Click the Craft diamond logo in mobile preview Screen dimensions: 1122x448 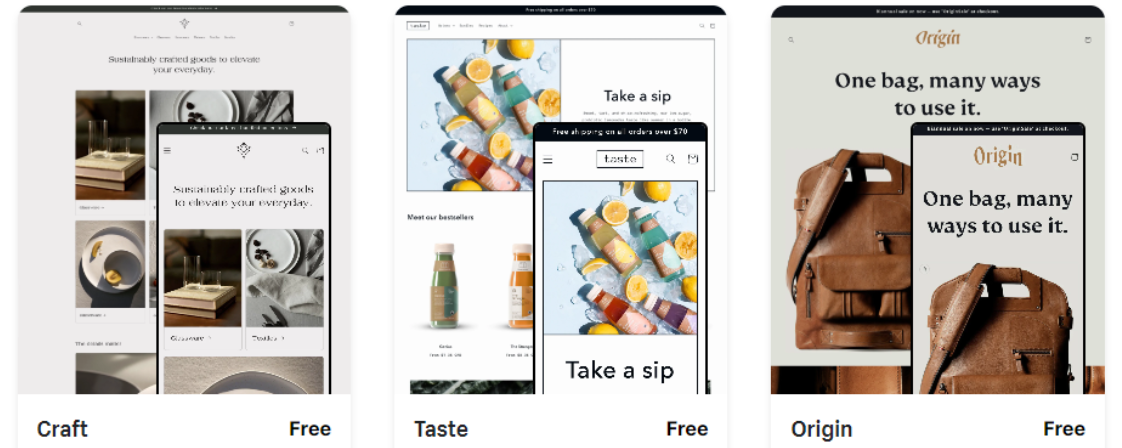[x=244, y=150]
